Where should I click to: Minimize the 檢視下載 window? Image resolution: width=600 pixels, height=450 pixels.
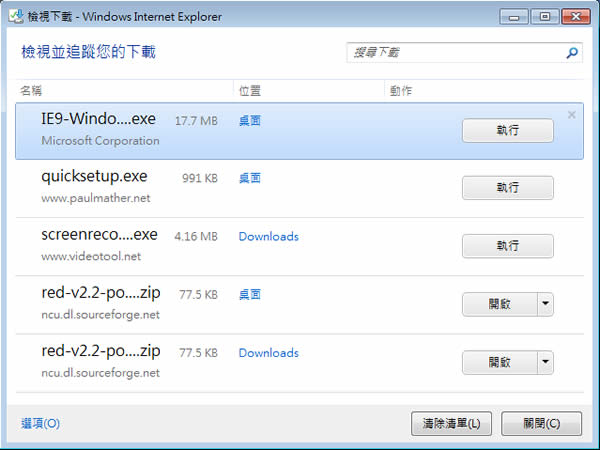click(514, 17)
